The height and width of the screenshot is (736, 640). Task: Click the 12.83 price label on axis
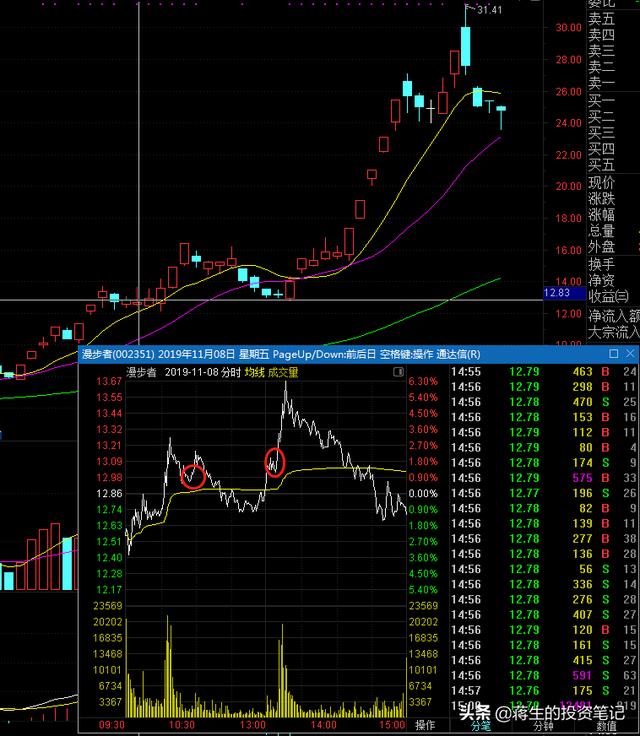pyautogui.click(x=556, y=293)
